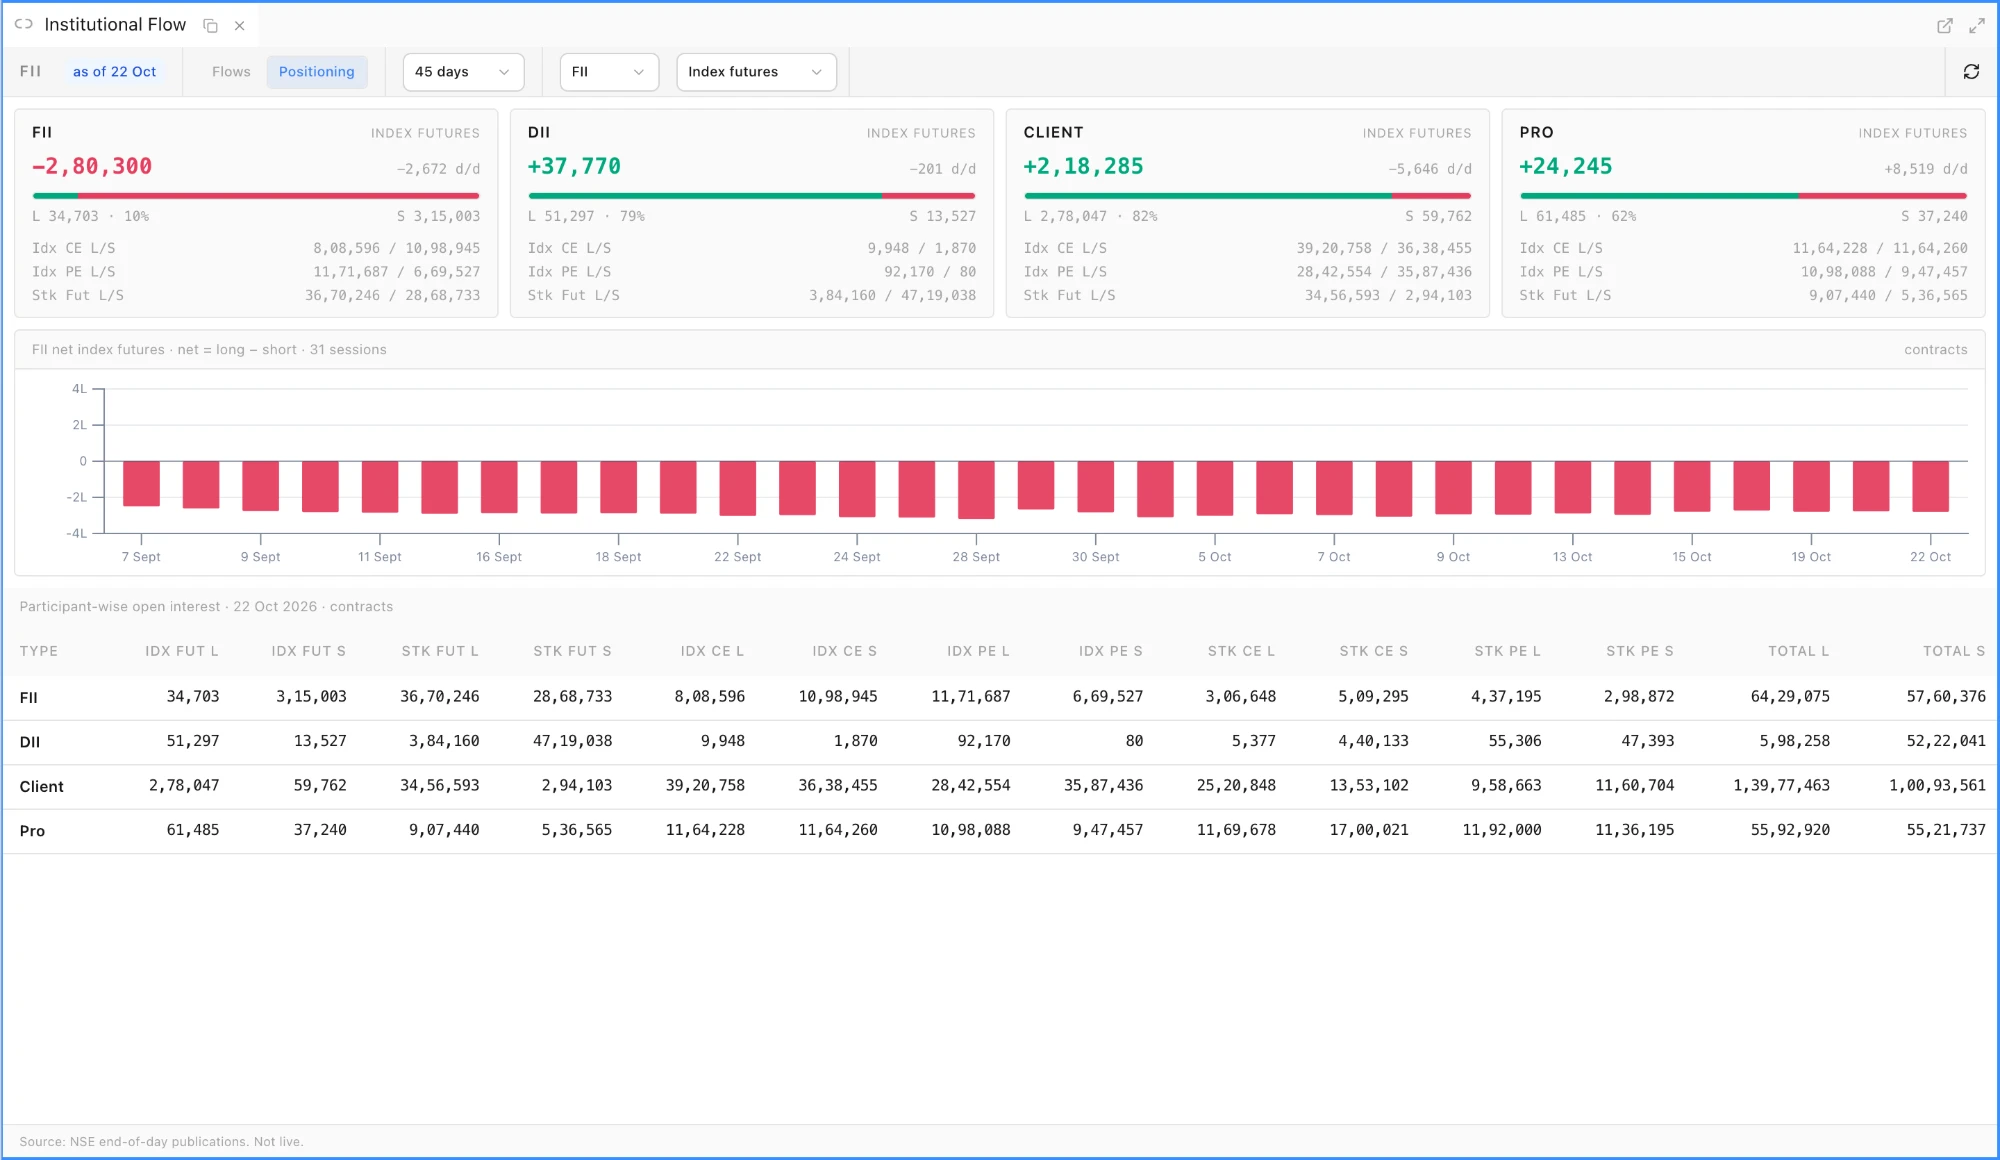Click the TYPE column header
This screenshot has width=2000, height=1160.
pyautogui.click(x=39, y=651)
